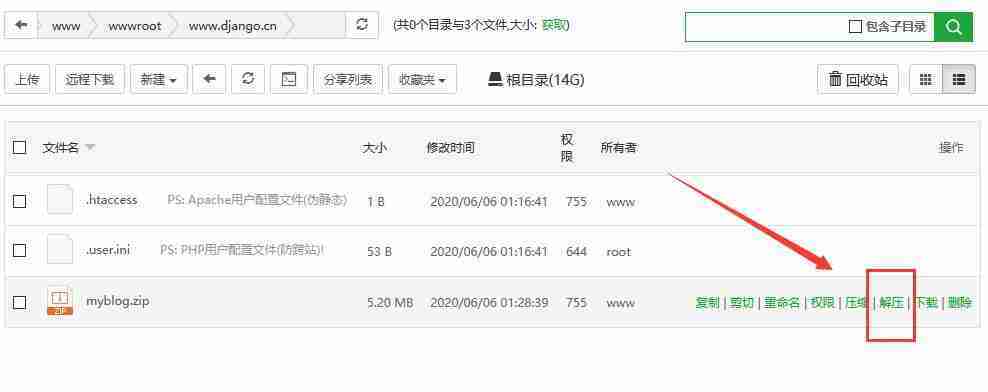988x392 pixels.
Task: Click 解压 to extract myblog.zip
Action: 892,303
